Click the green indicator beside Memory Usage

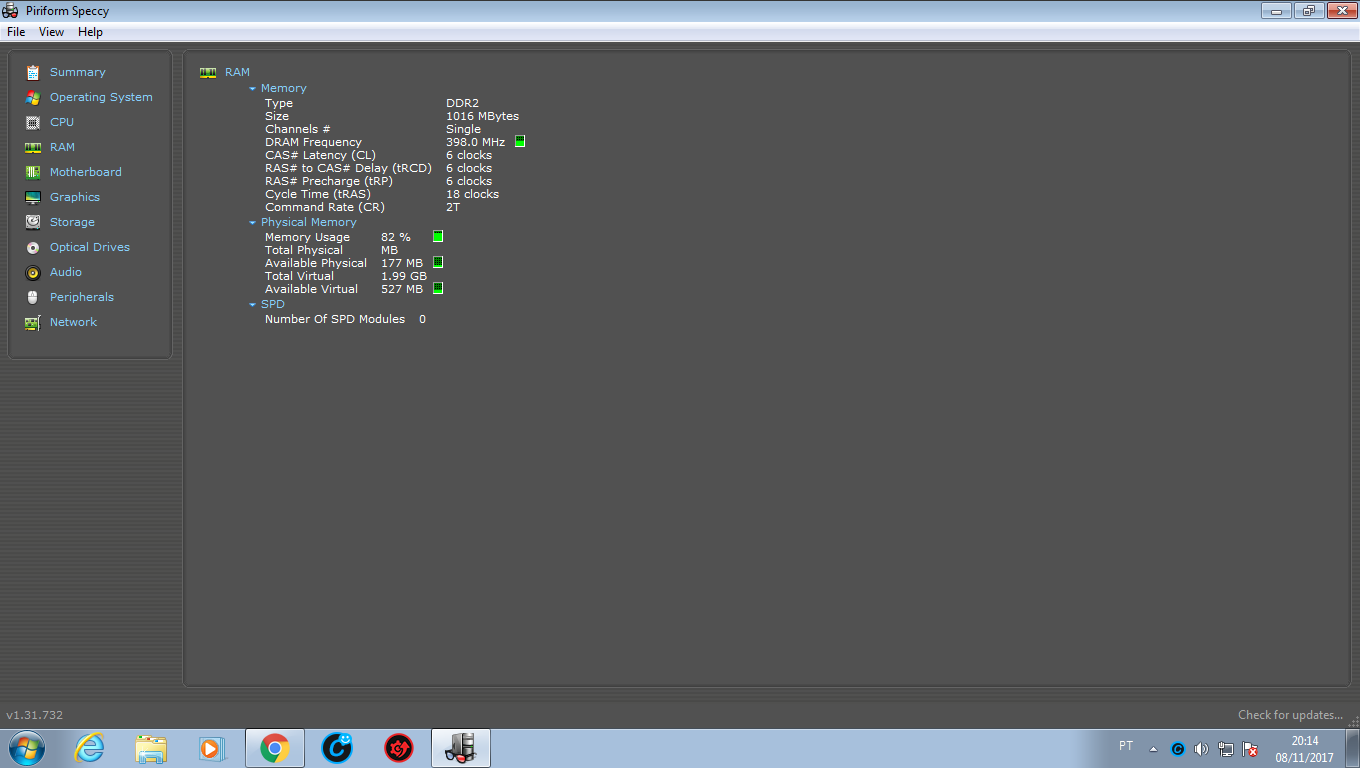point(438,237)
